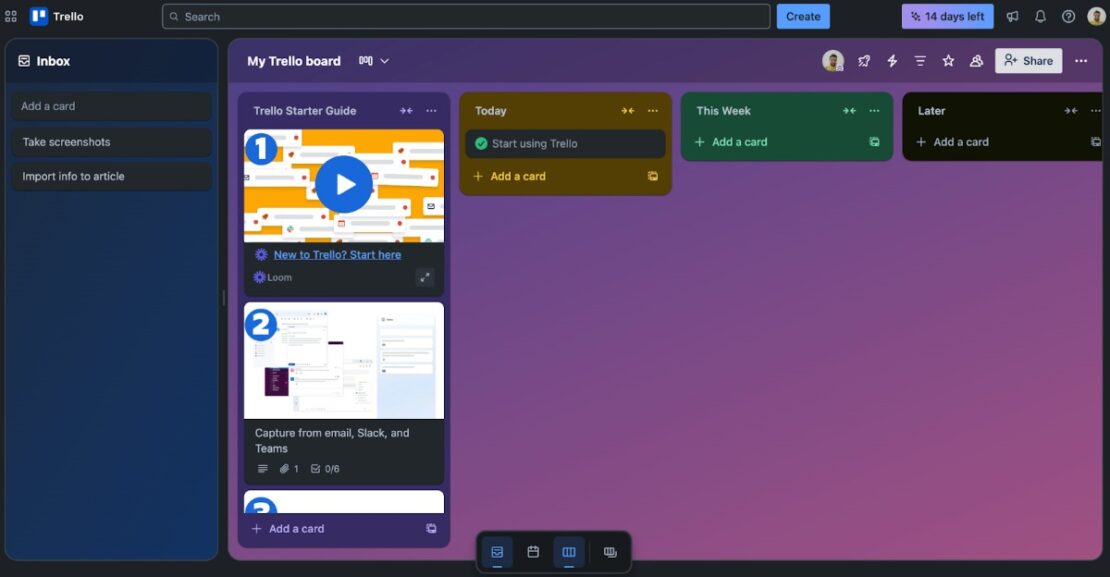Click the description icon on capture card

[263, 469]
